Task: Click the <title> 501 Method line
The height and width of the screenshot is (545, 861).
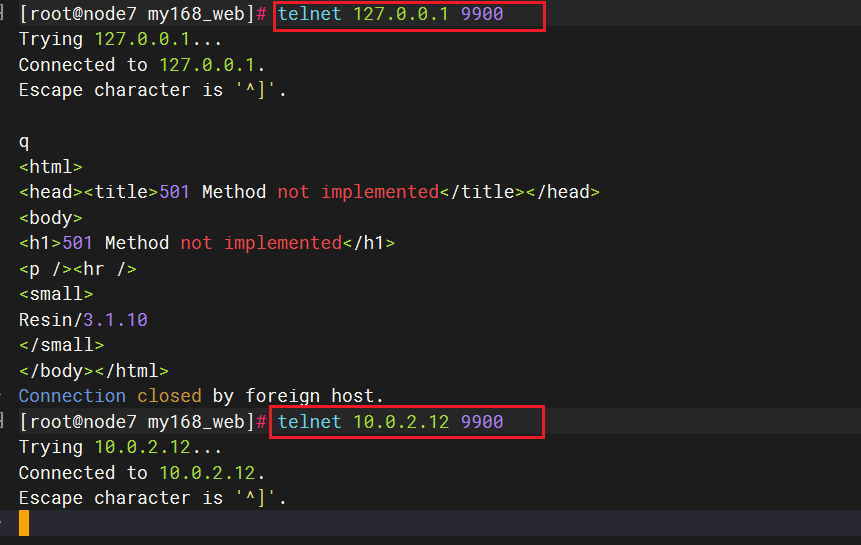Action: tap(308, 192)
